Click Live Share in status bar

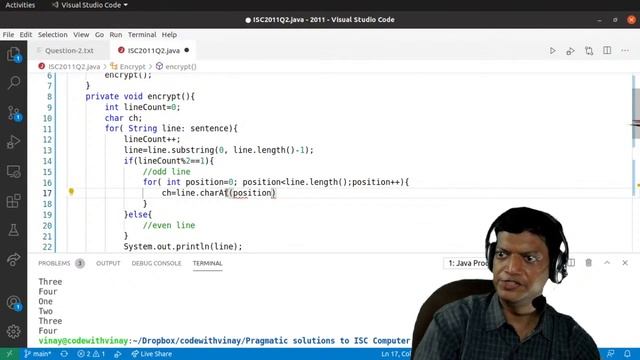[151, 354]
